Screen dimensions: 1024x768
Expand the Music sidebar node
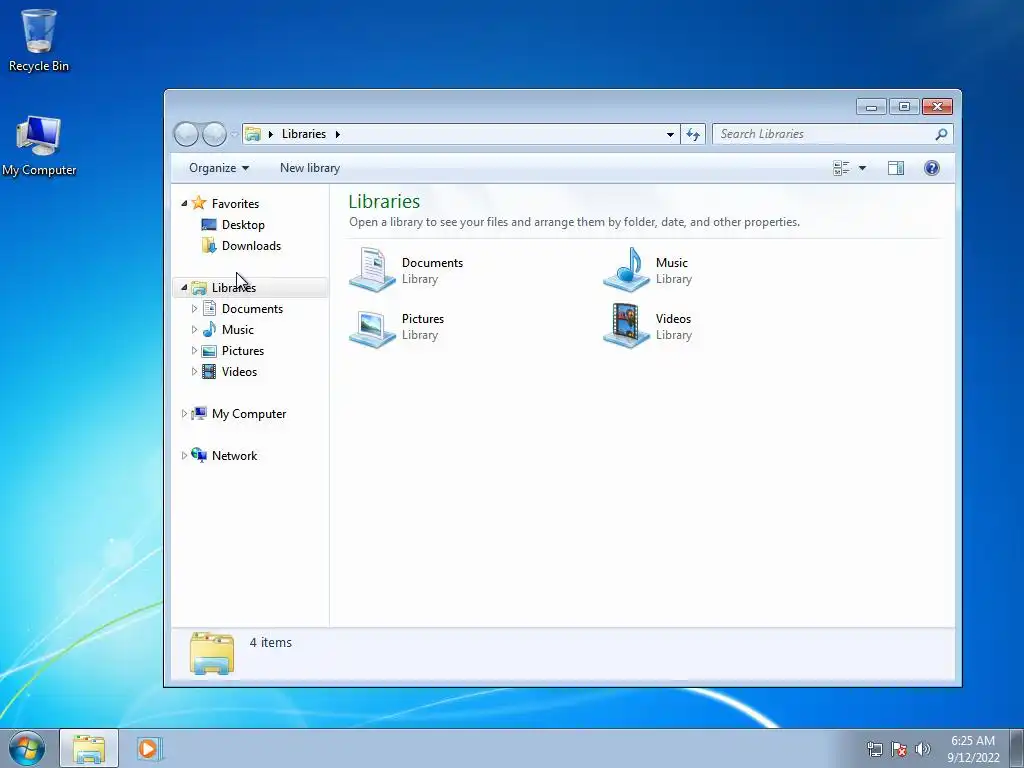coord(194,329)
